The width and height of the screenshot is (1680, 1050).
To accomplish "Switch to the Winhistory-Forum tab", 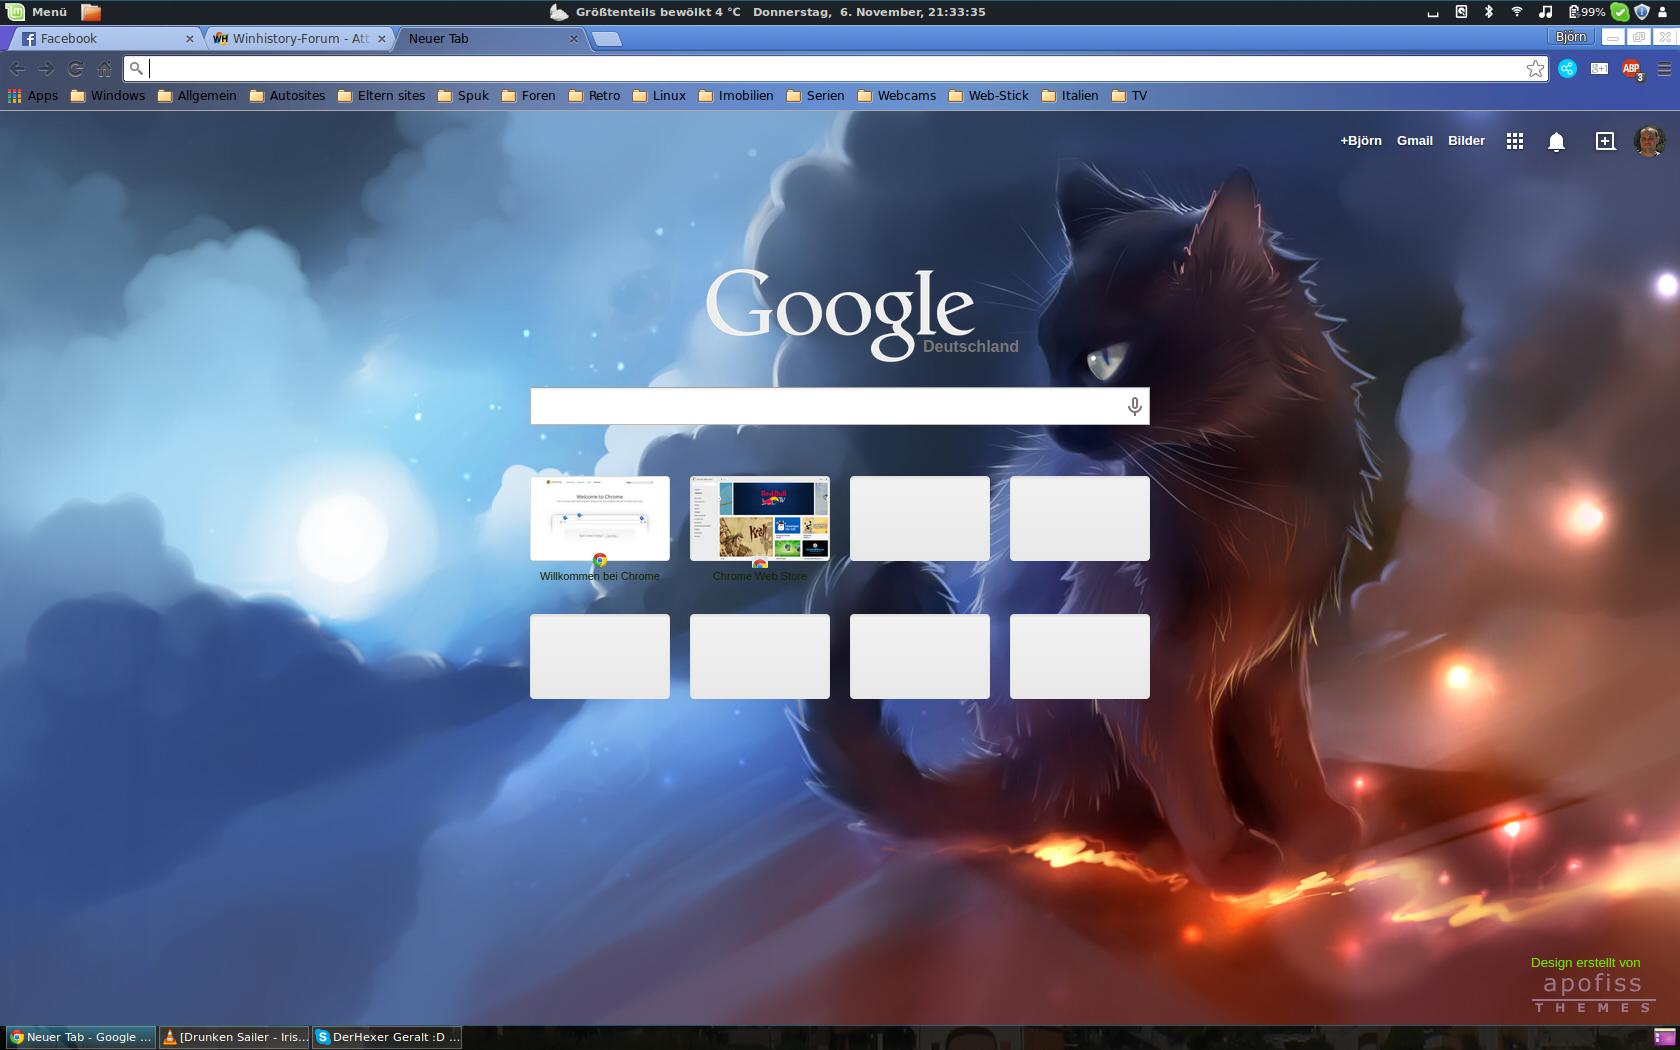I will point(295,38).
